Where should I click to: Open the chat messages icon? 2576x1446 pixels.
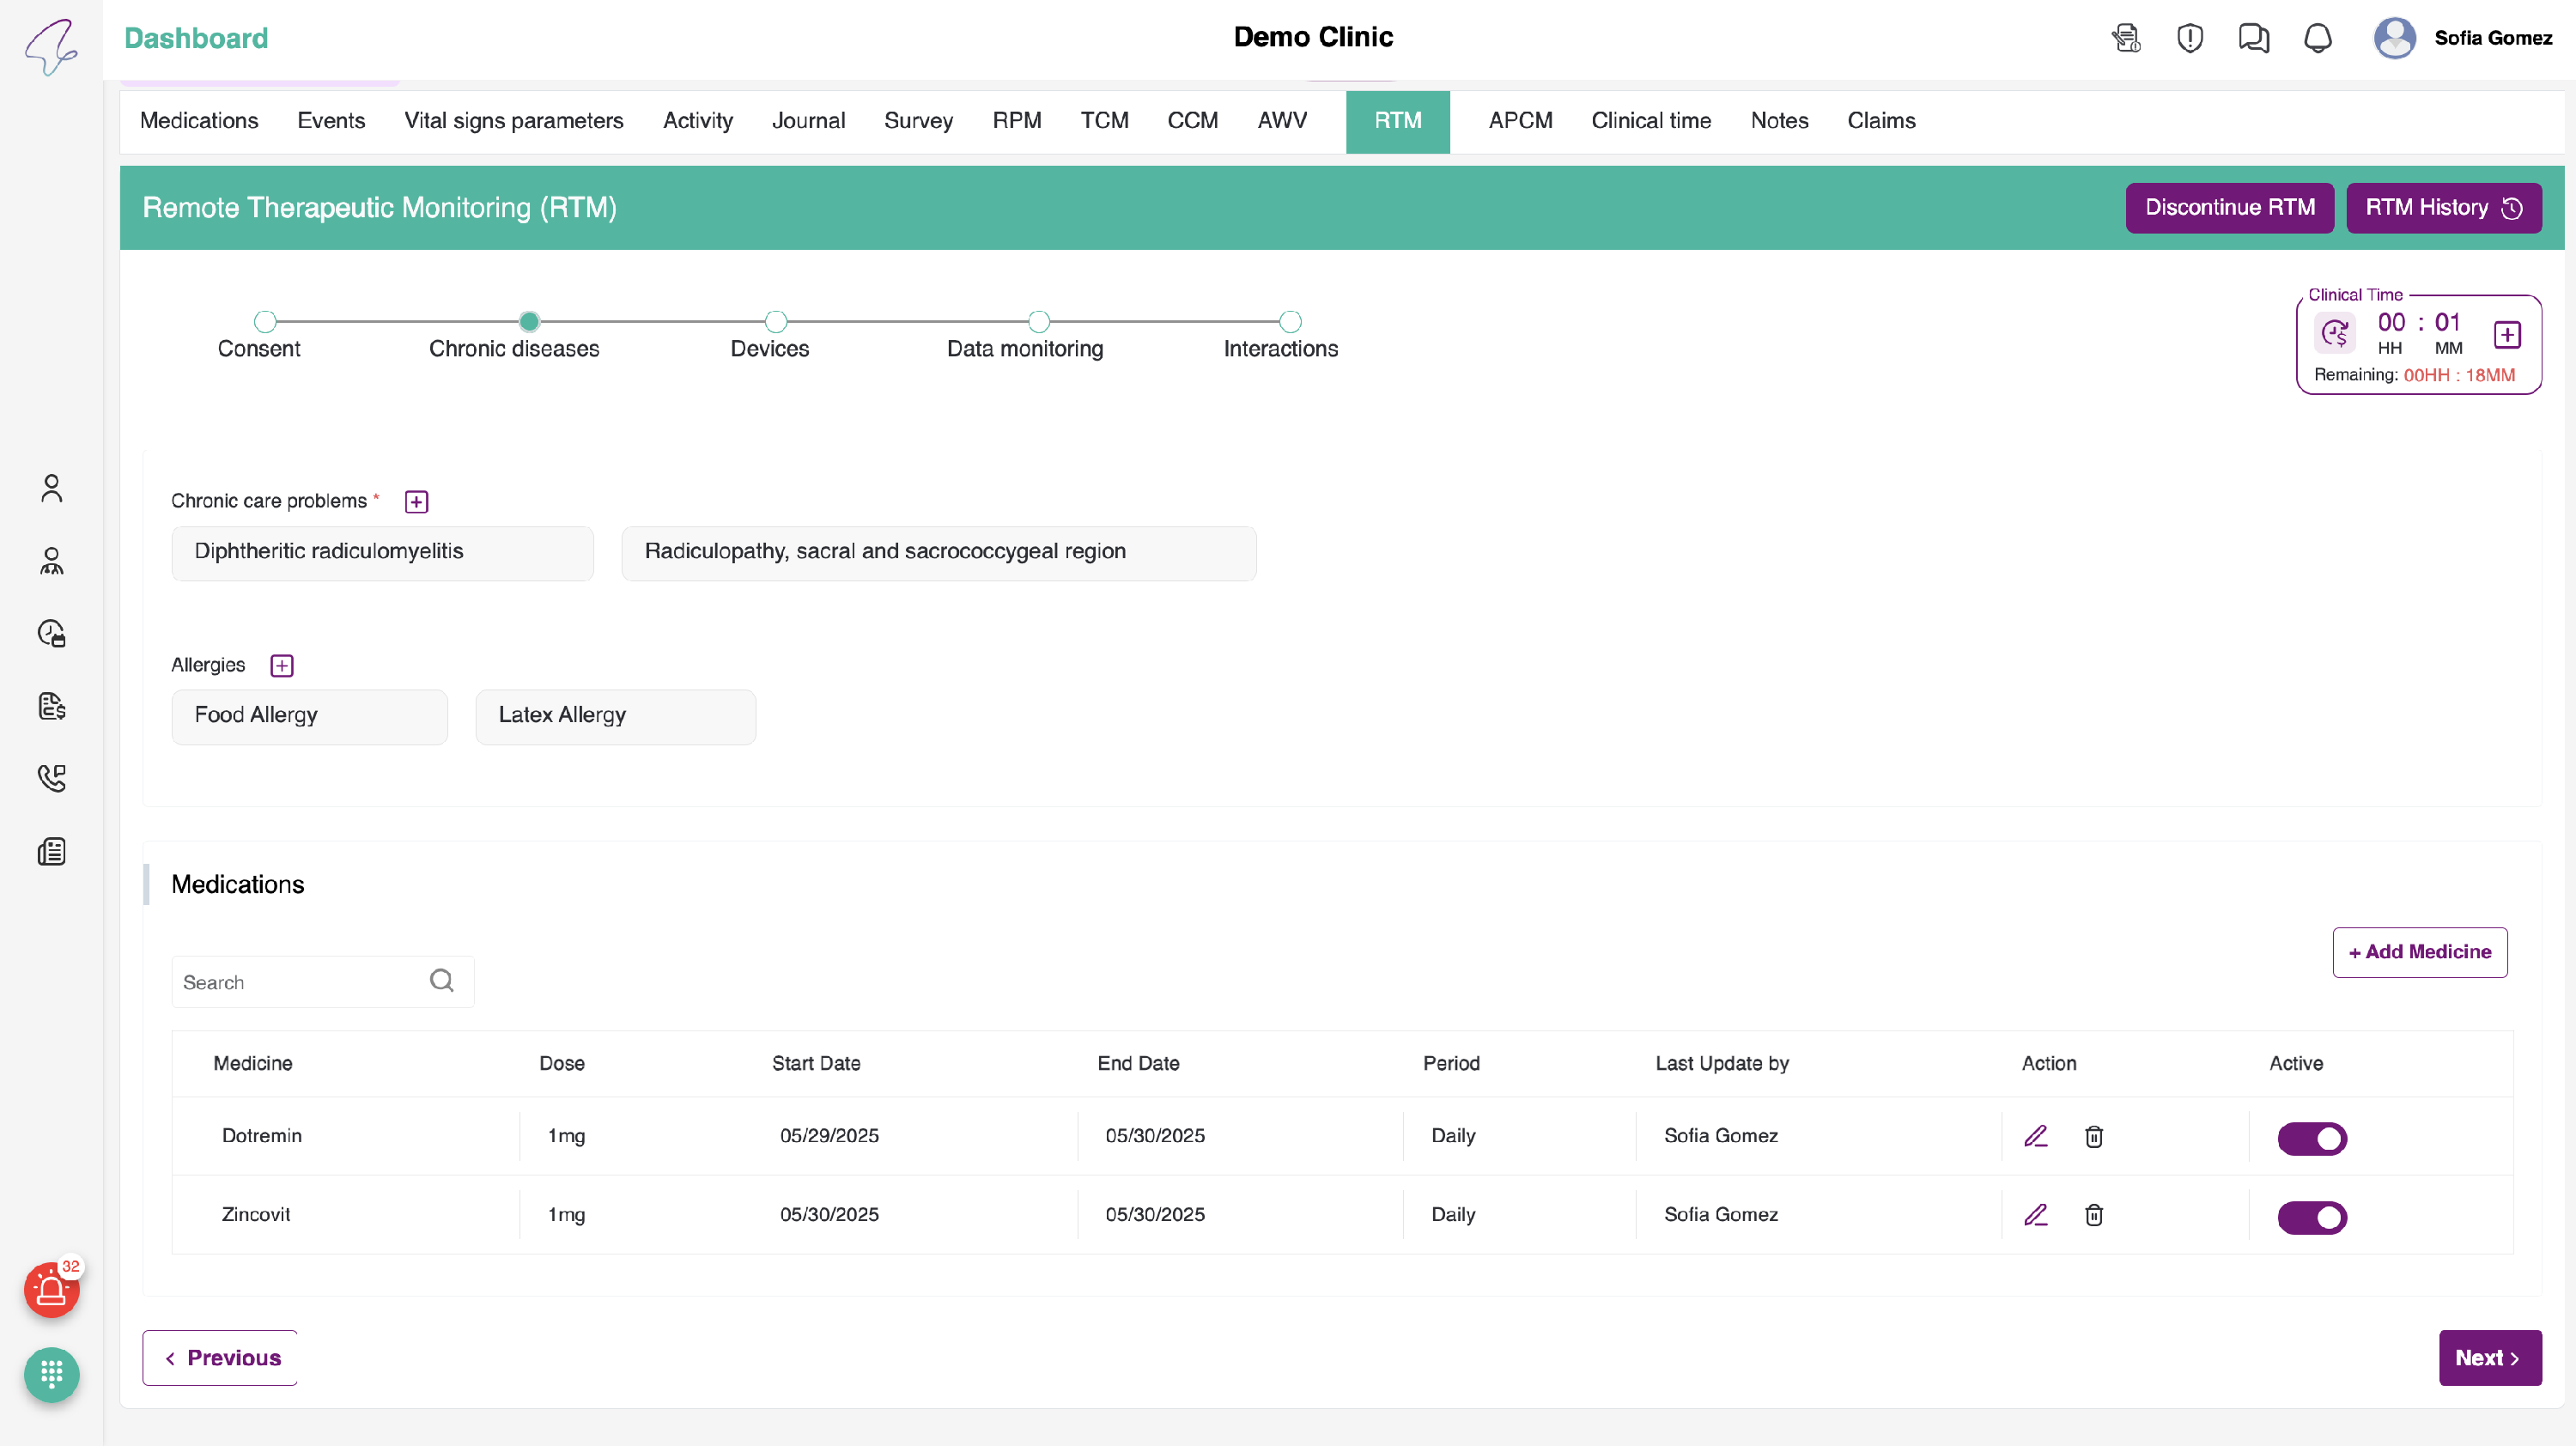tap(2253, 38)
